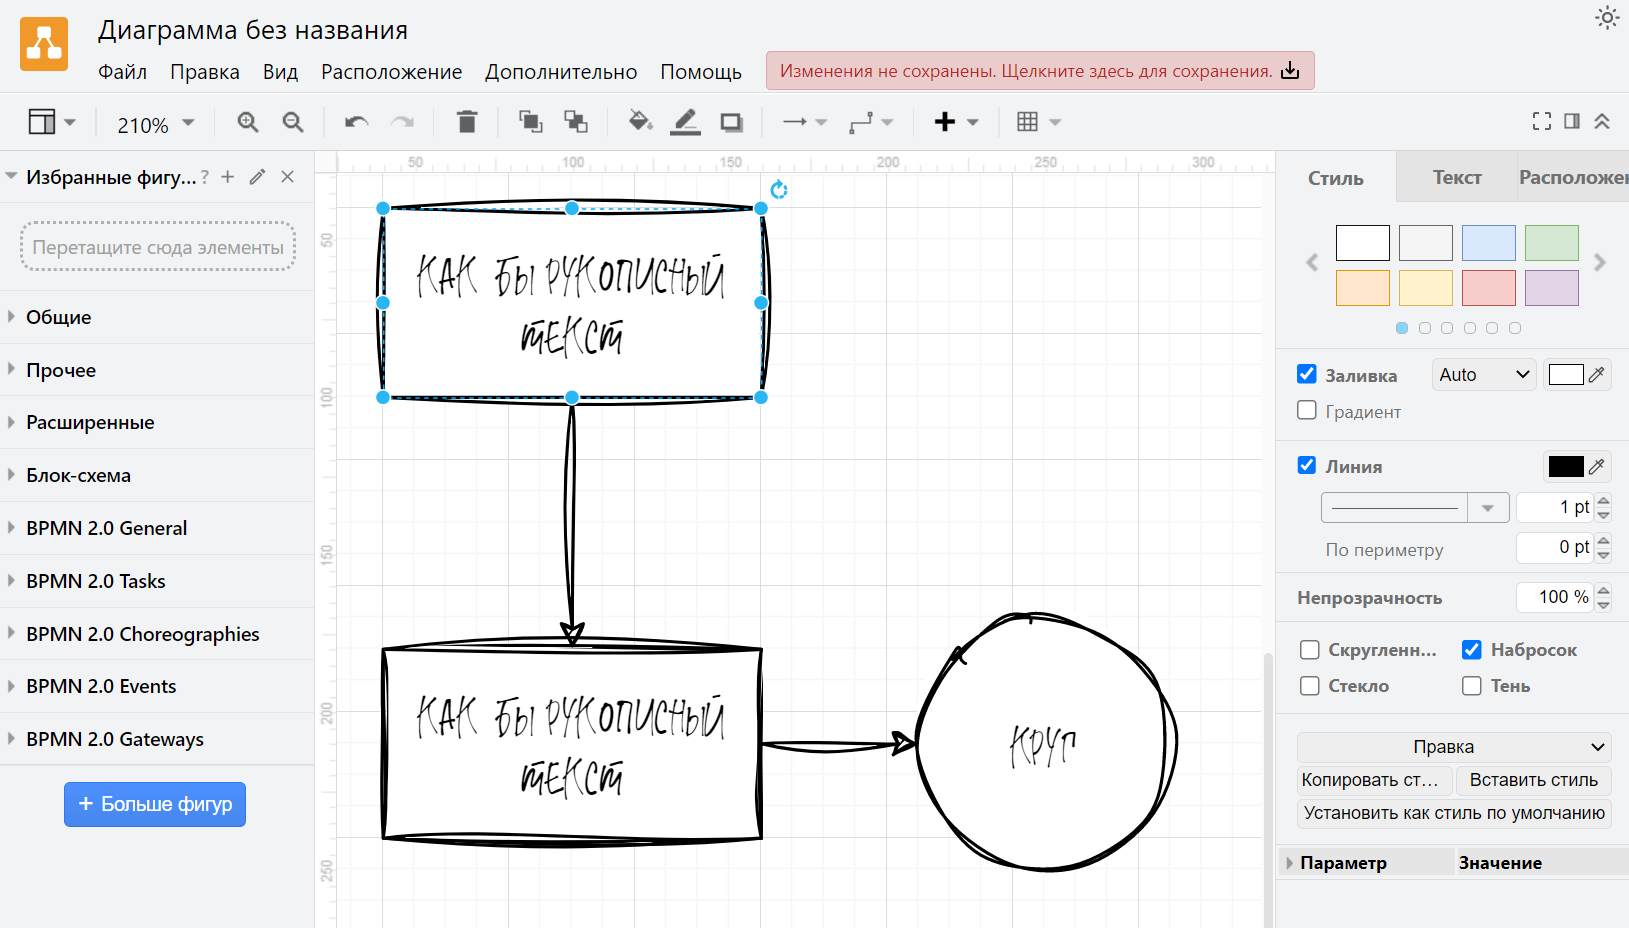The width and height of the screenshot is (1629, 928).
Task: Switch to the Текст tab
Action: click(x=1456, y=178)
